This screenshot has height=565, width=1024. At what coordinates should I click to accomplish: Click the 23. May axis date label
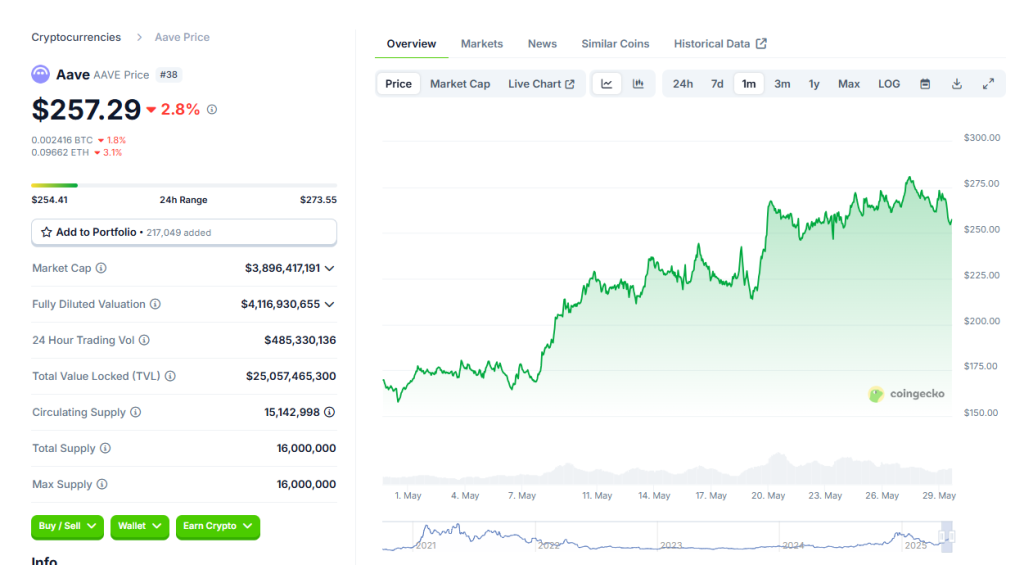[825, 496]
